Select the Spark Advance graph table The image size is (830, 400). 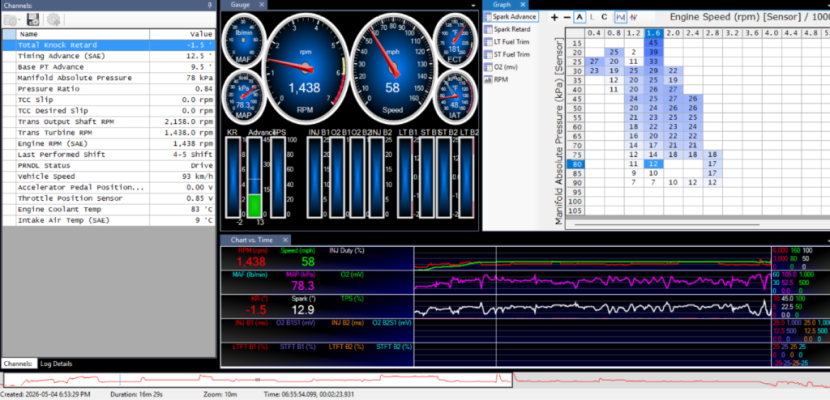pos(511,17)
